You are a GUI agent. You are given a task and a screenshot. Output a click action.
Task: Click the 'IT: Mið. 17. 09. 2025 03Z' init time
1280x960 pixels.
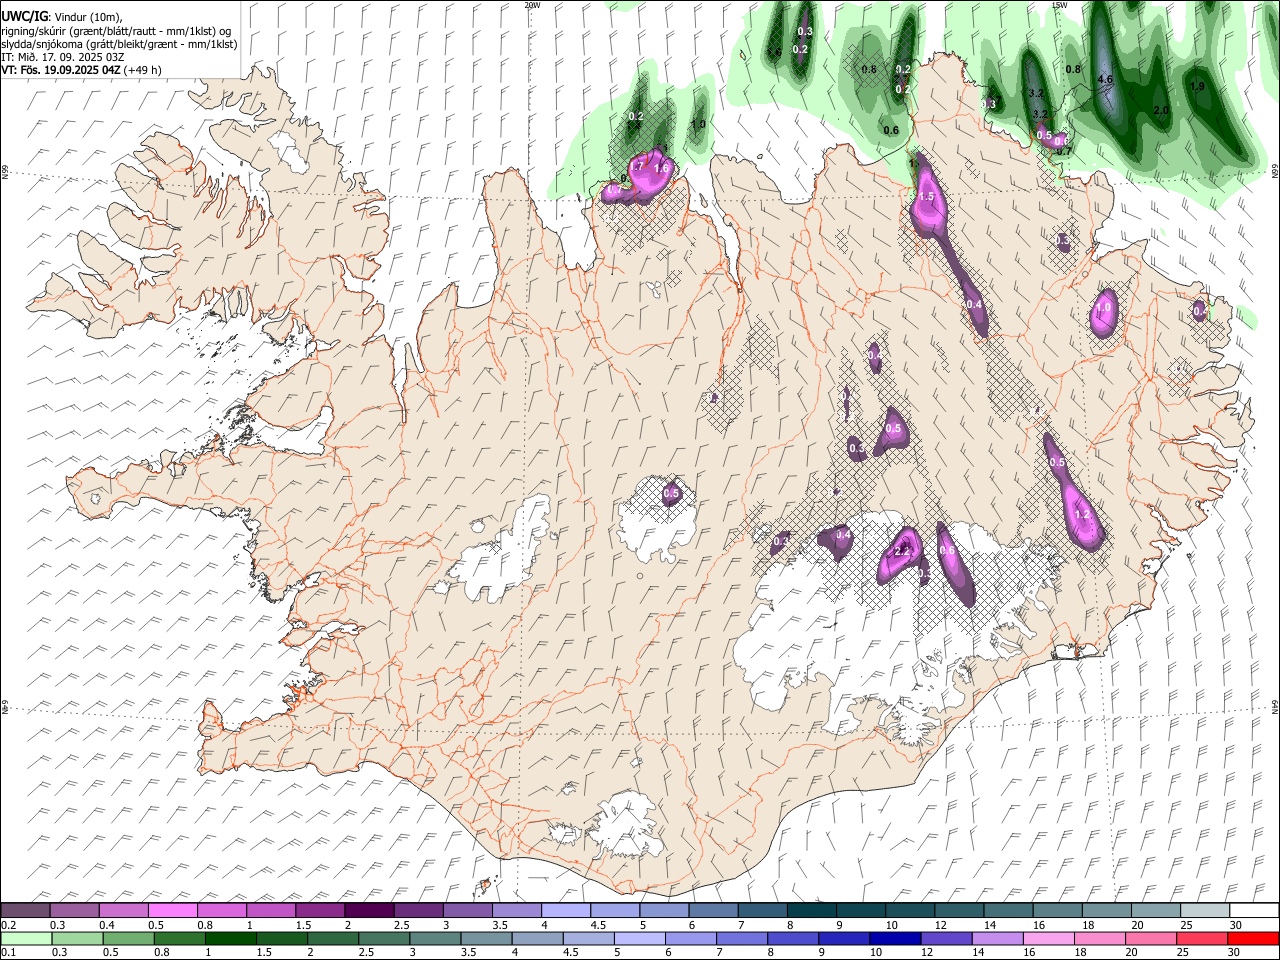pos(62,57)
